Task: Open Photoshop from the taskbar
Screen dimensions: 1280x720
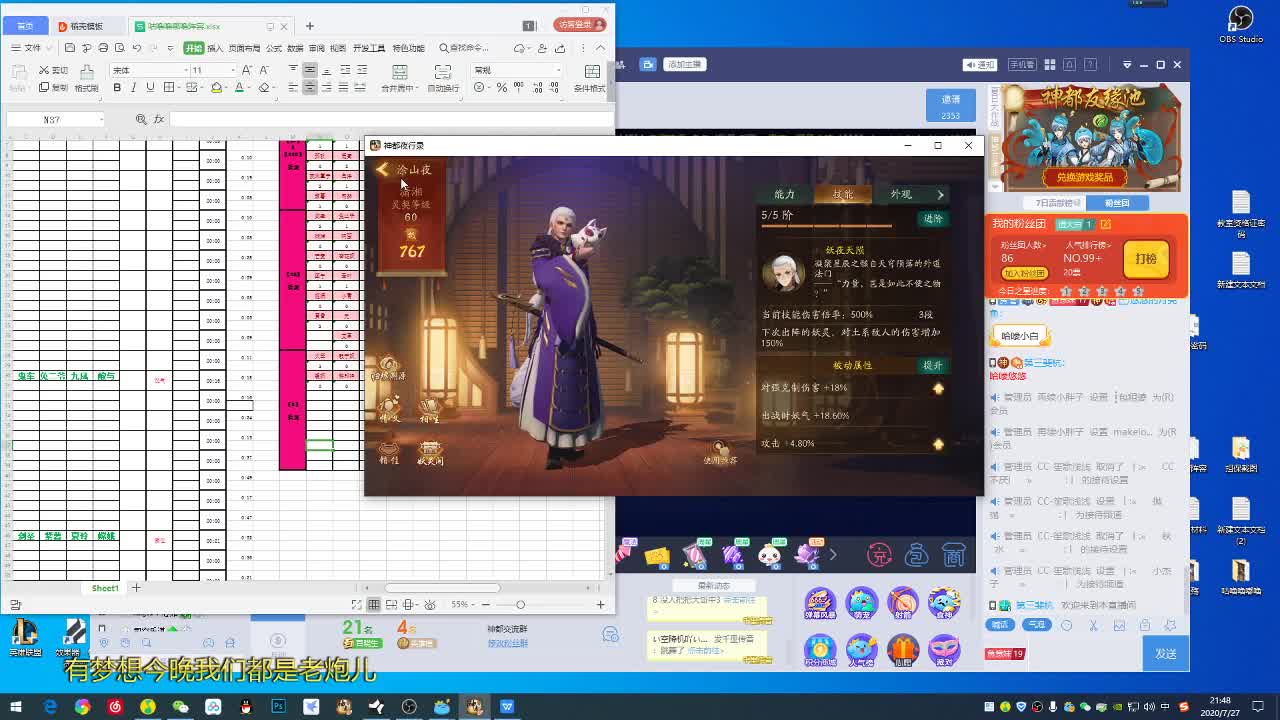Action: pos(278,707)
